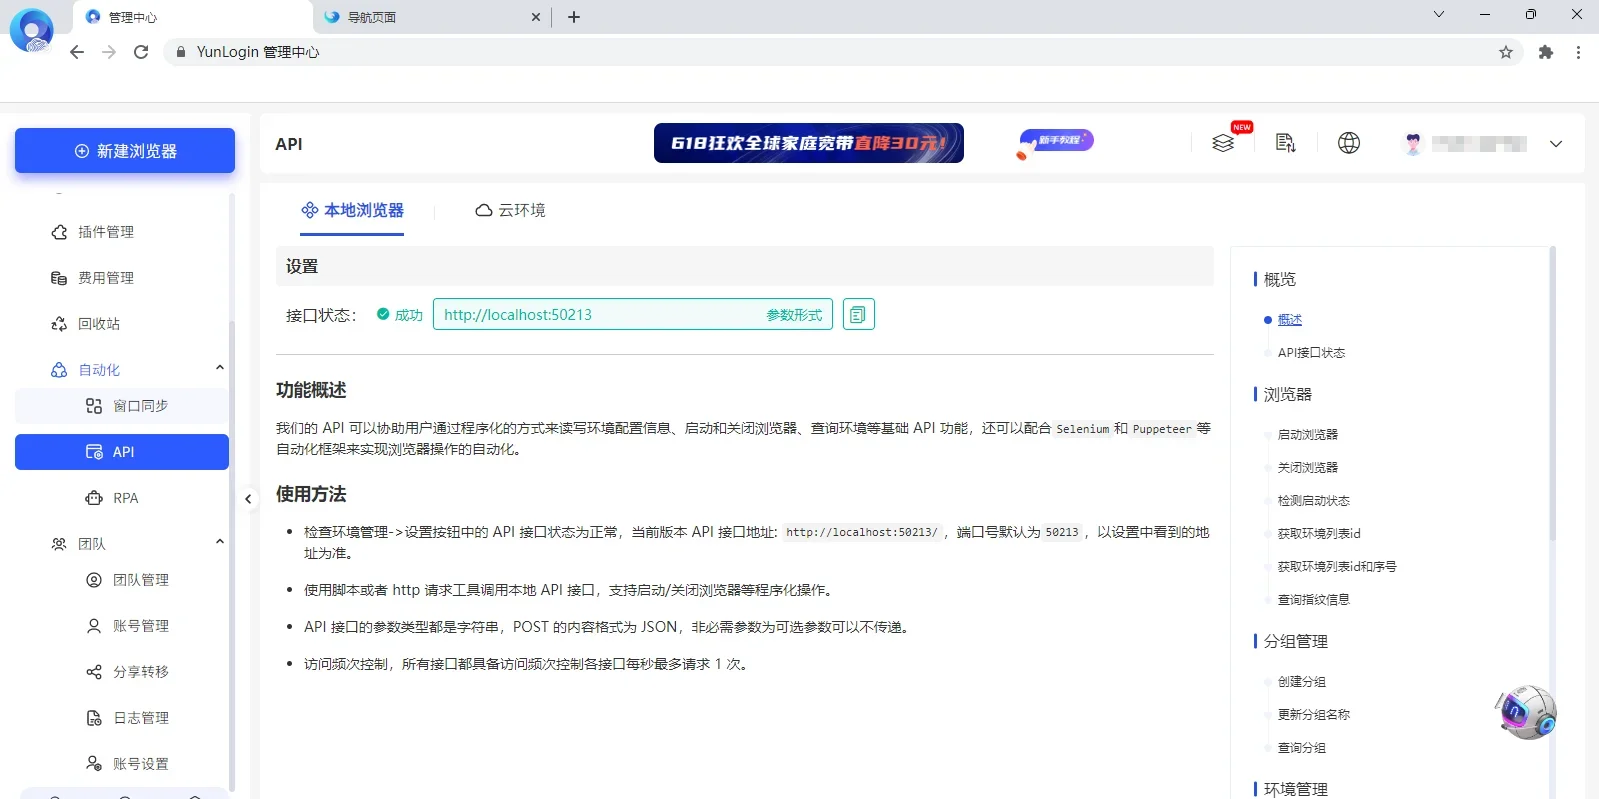Switch to the 本地浏览器 tab
This screenshot has height=799, width=1599.
tap(352, 210)
